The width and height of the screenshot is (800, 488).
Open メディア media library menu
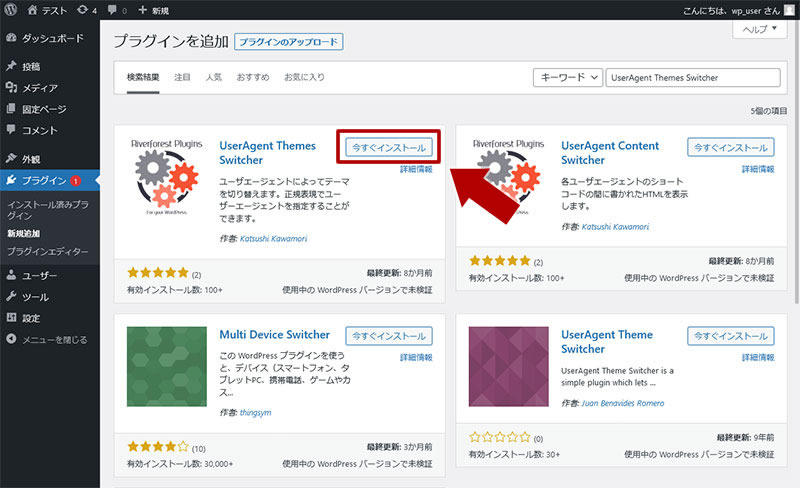pyautogui.click(x=50, y=88)
